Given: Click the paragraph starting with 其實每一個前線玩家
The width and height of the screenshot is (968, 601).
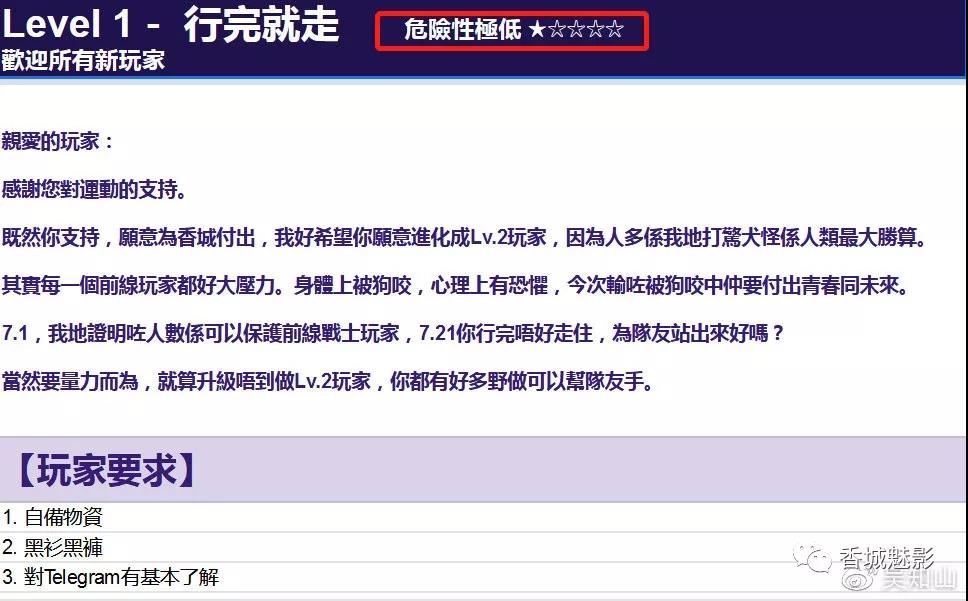Looking at the screenshot, I should tap(455, 286).
